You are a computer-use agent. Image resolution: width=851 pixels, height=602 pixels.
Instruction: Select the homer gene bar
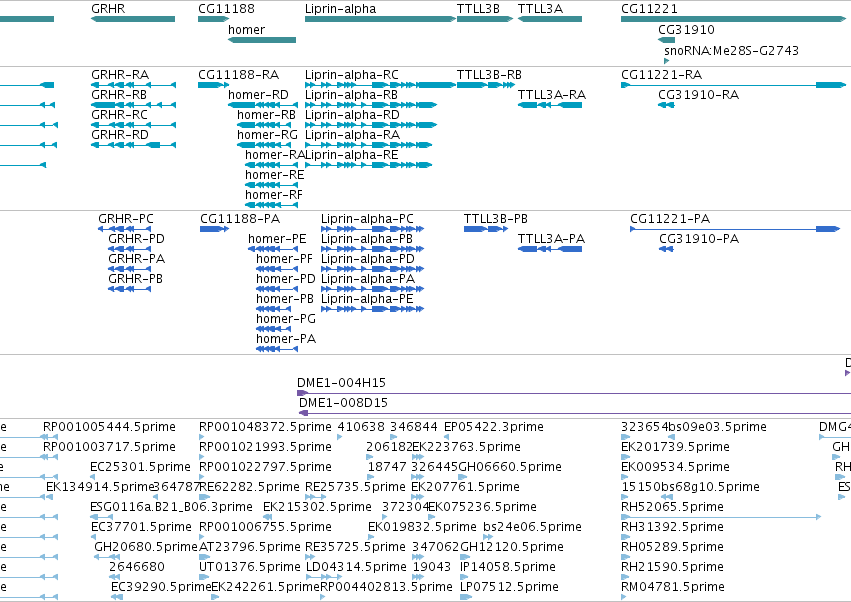[262, 40]
